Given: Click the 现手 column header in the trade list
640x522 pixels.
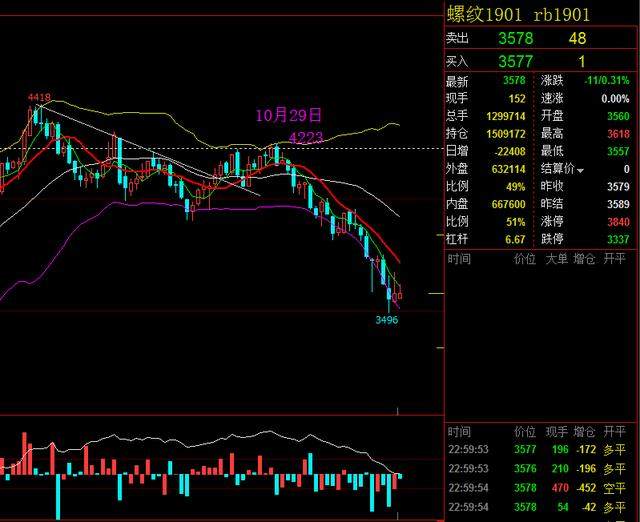Looking at the screenshot, I should click(x=556, y=432).
